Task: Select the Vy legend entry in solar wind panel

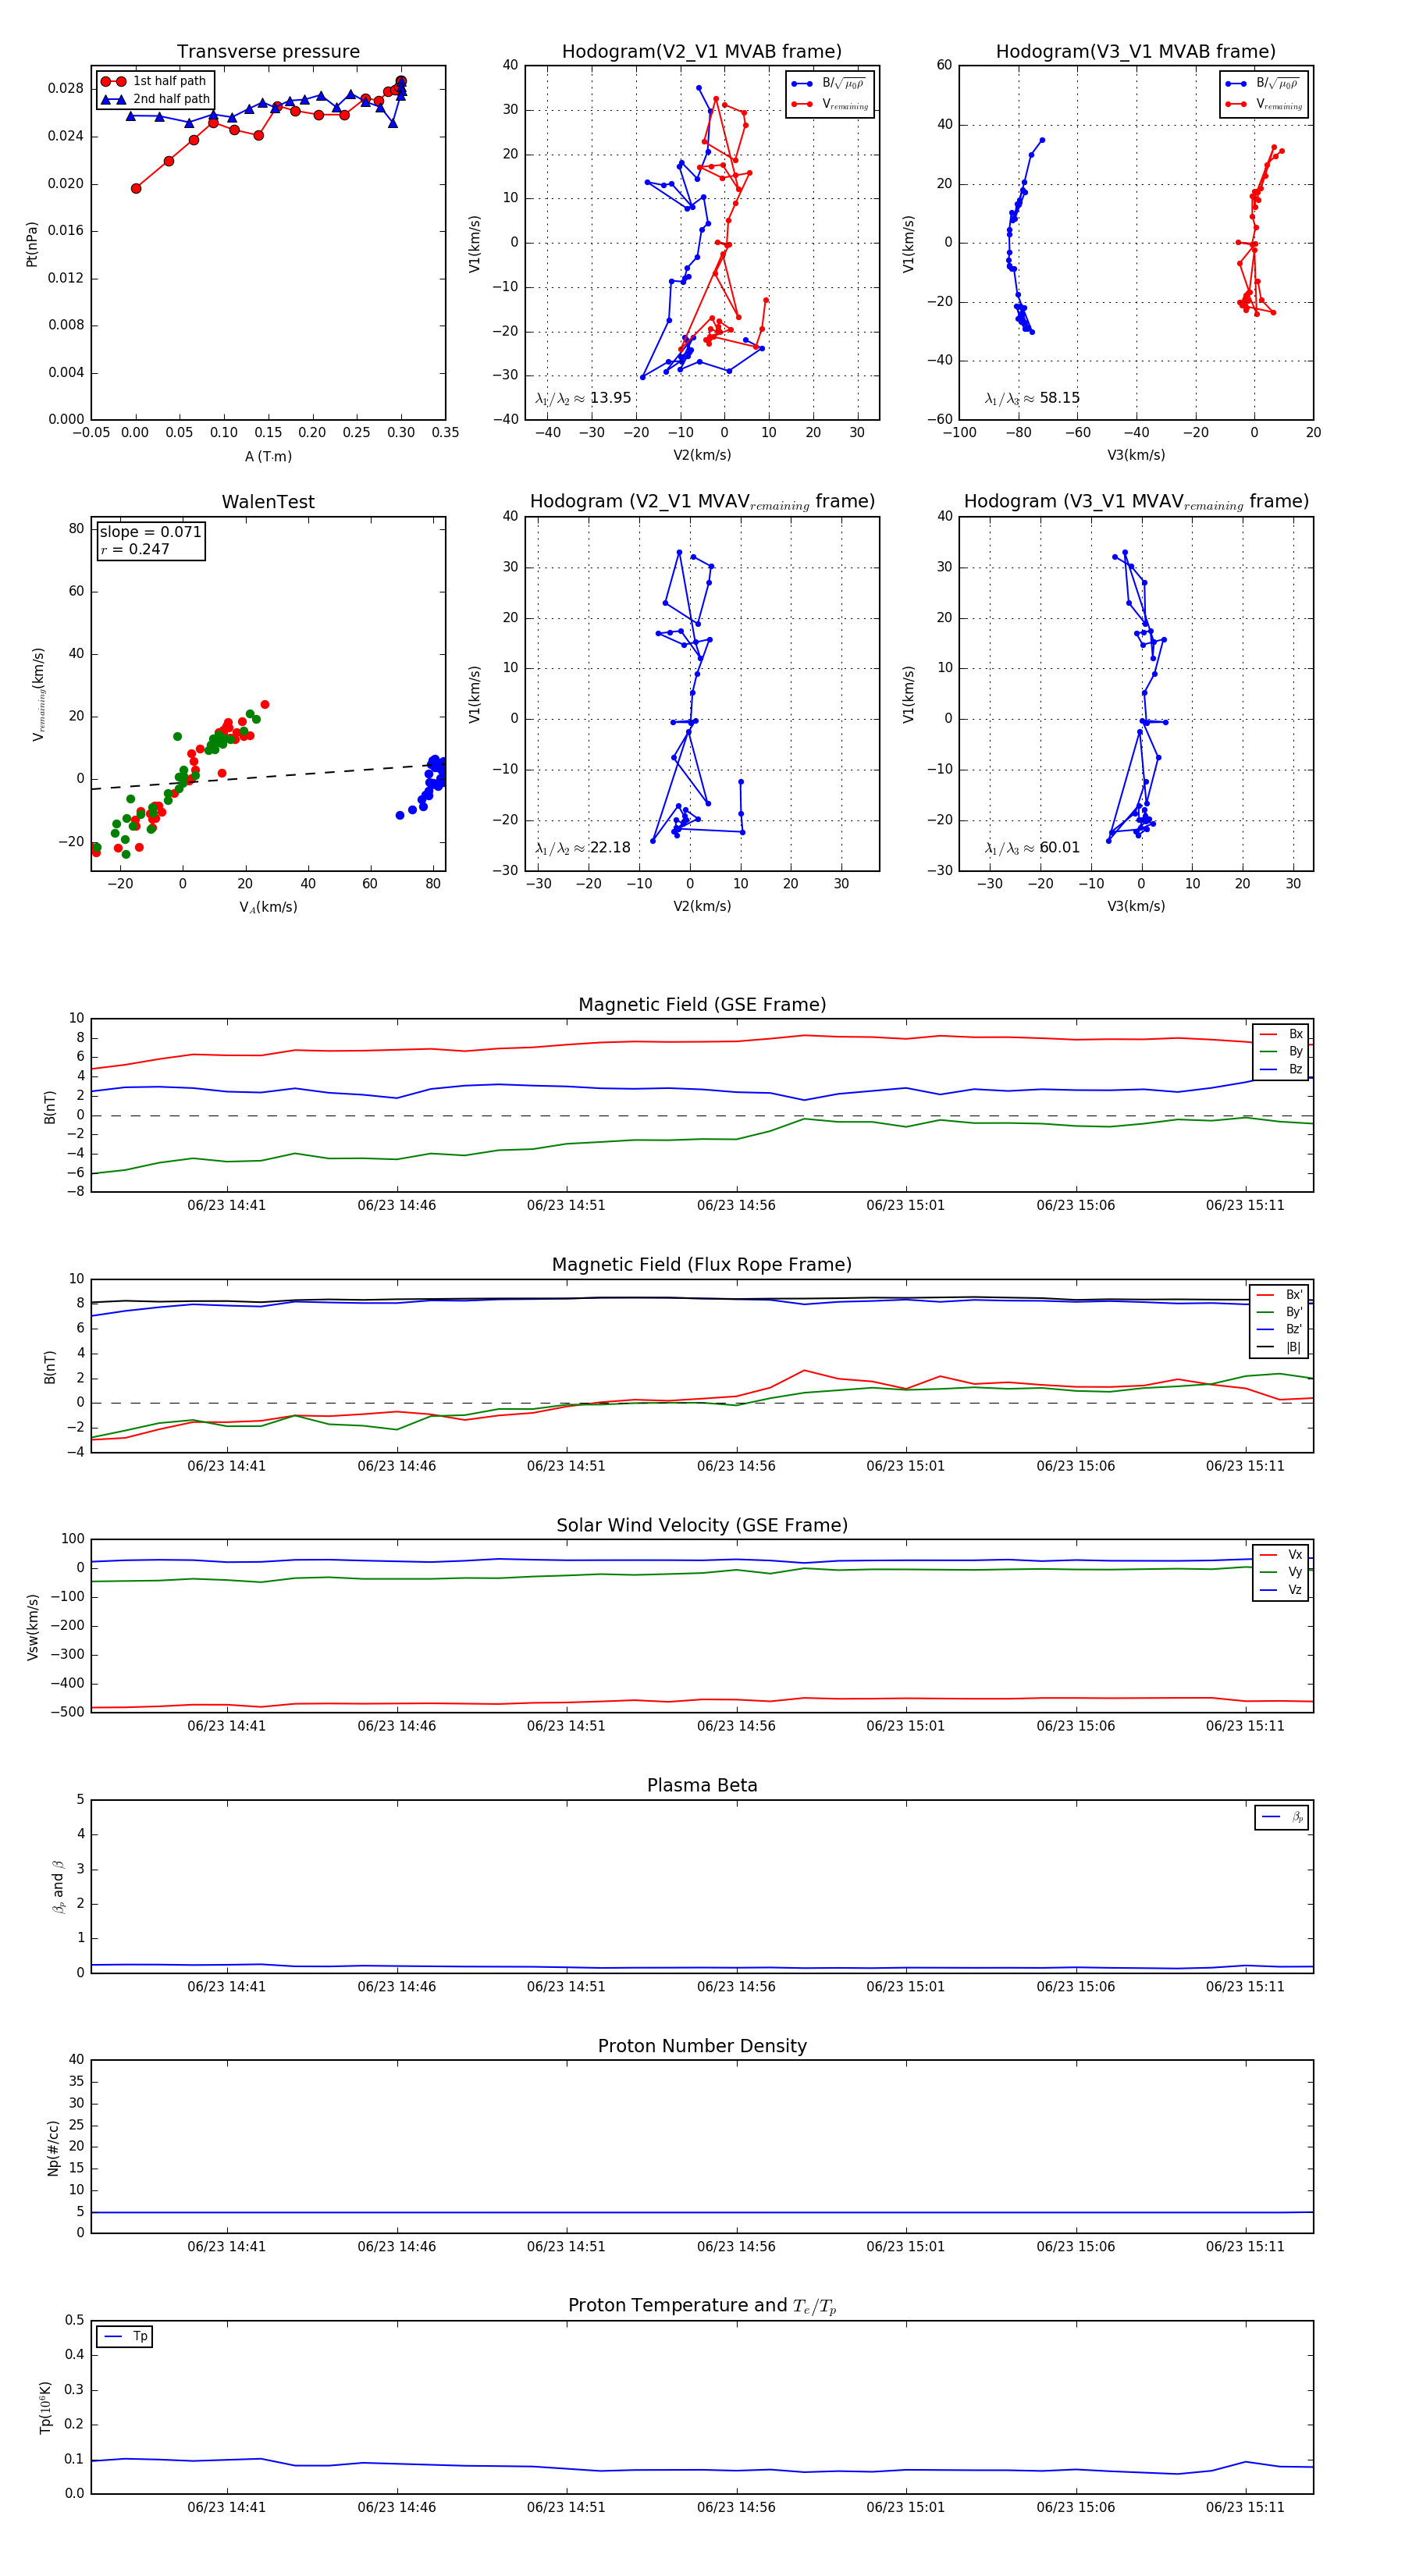Action: click(1281, 1572)
